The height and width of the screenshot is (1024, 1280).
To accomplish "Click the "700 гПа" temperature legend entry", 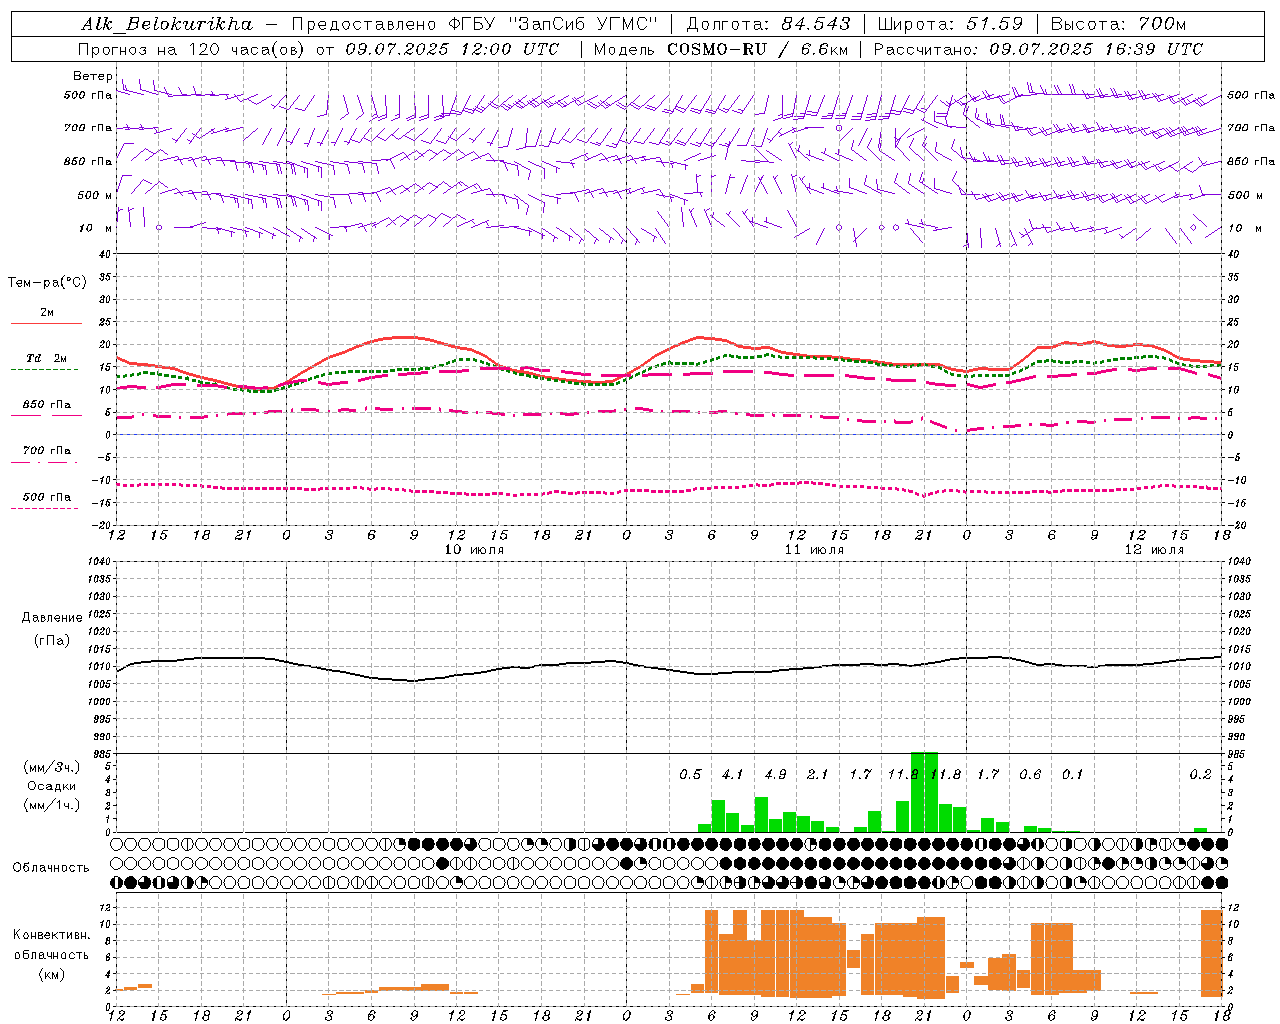I will pyautogui.click(x=46, y=451).
